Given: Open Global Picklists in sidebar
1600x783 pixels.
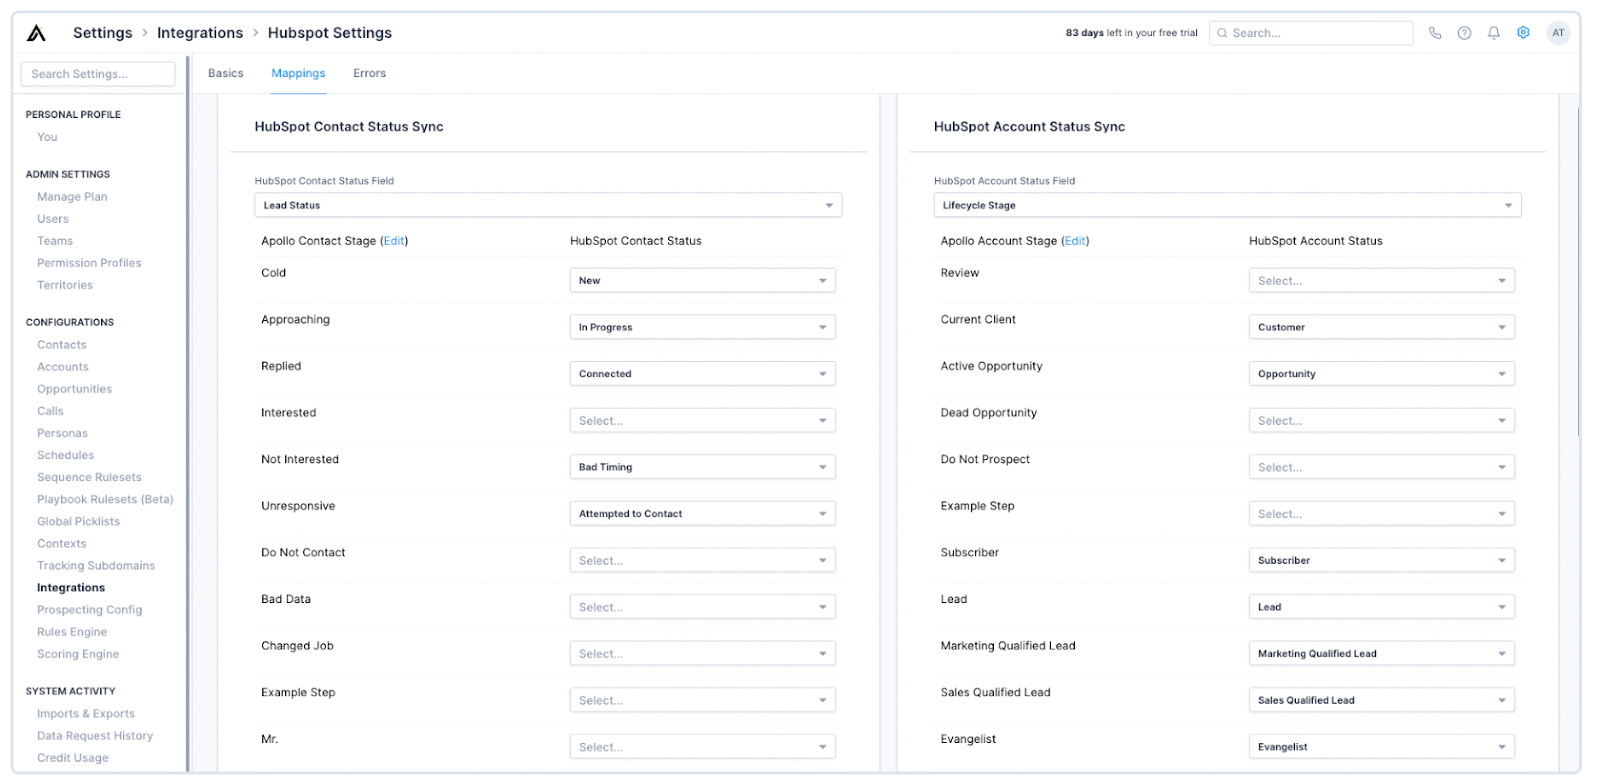Looking at the screenshot, I should point(78,521).
